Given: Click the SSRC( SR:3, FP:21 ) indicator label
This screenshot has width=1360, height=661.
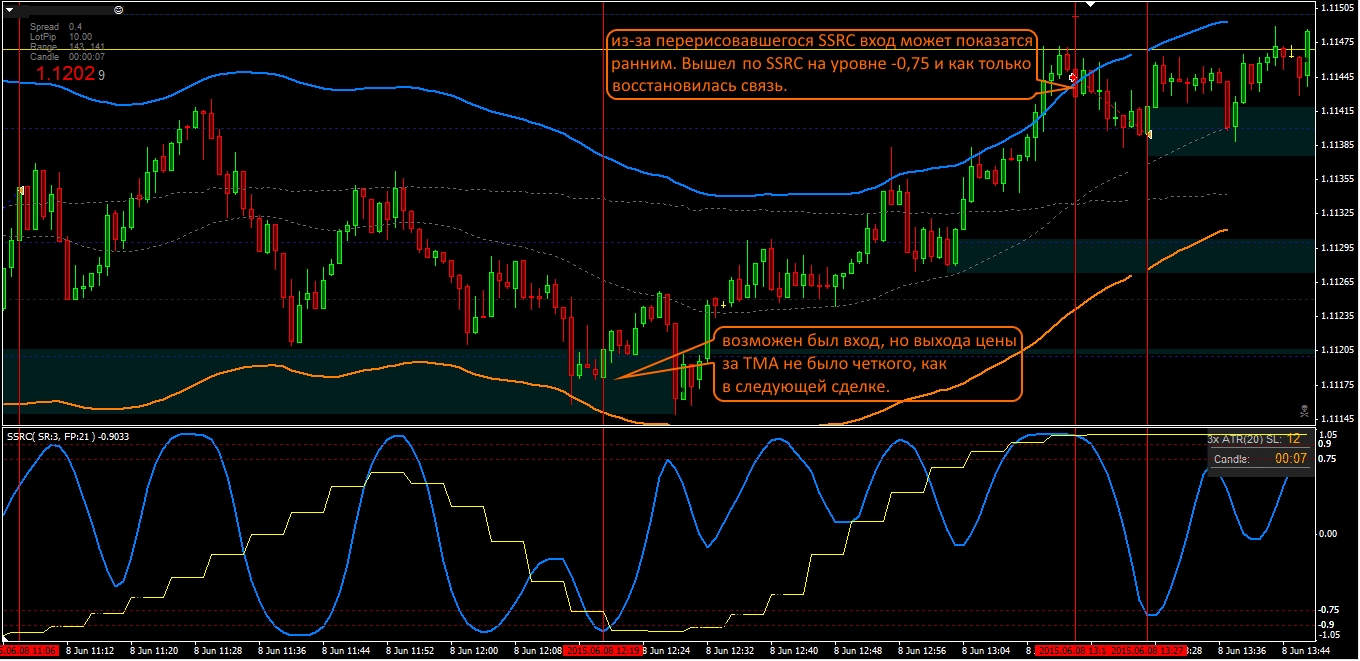Looking at the screenshot, I should coord(67,436).
